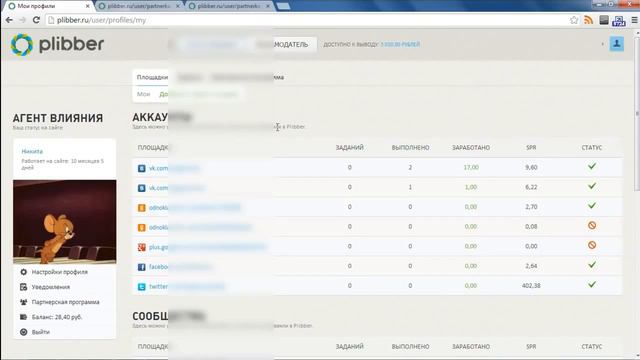640x360 pixels.
Task: Click ЗАРАБОТАНО header in accounts table
Action: [471, 148]
